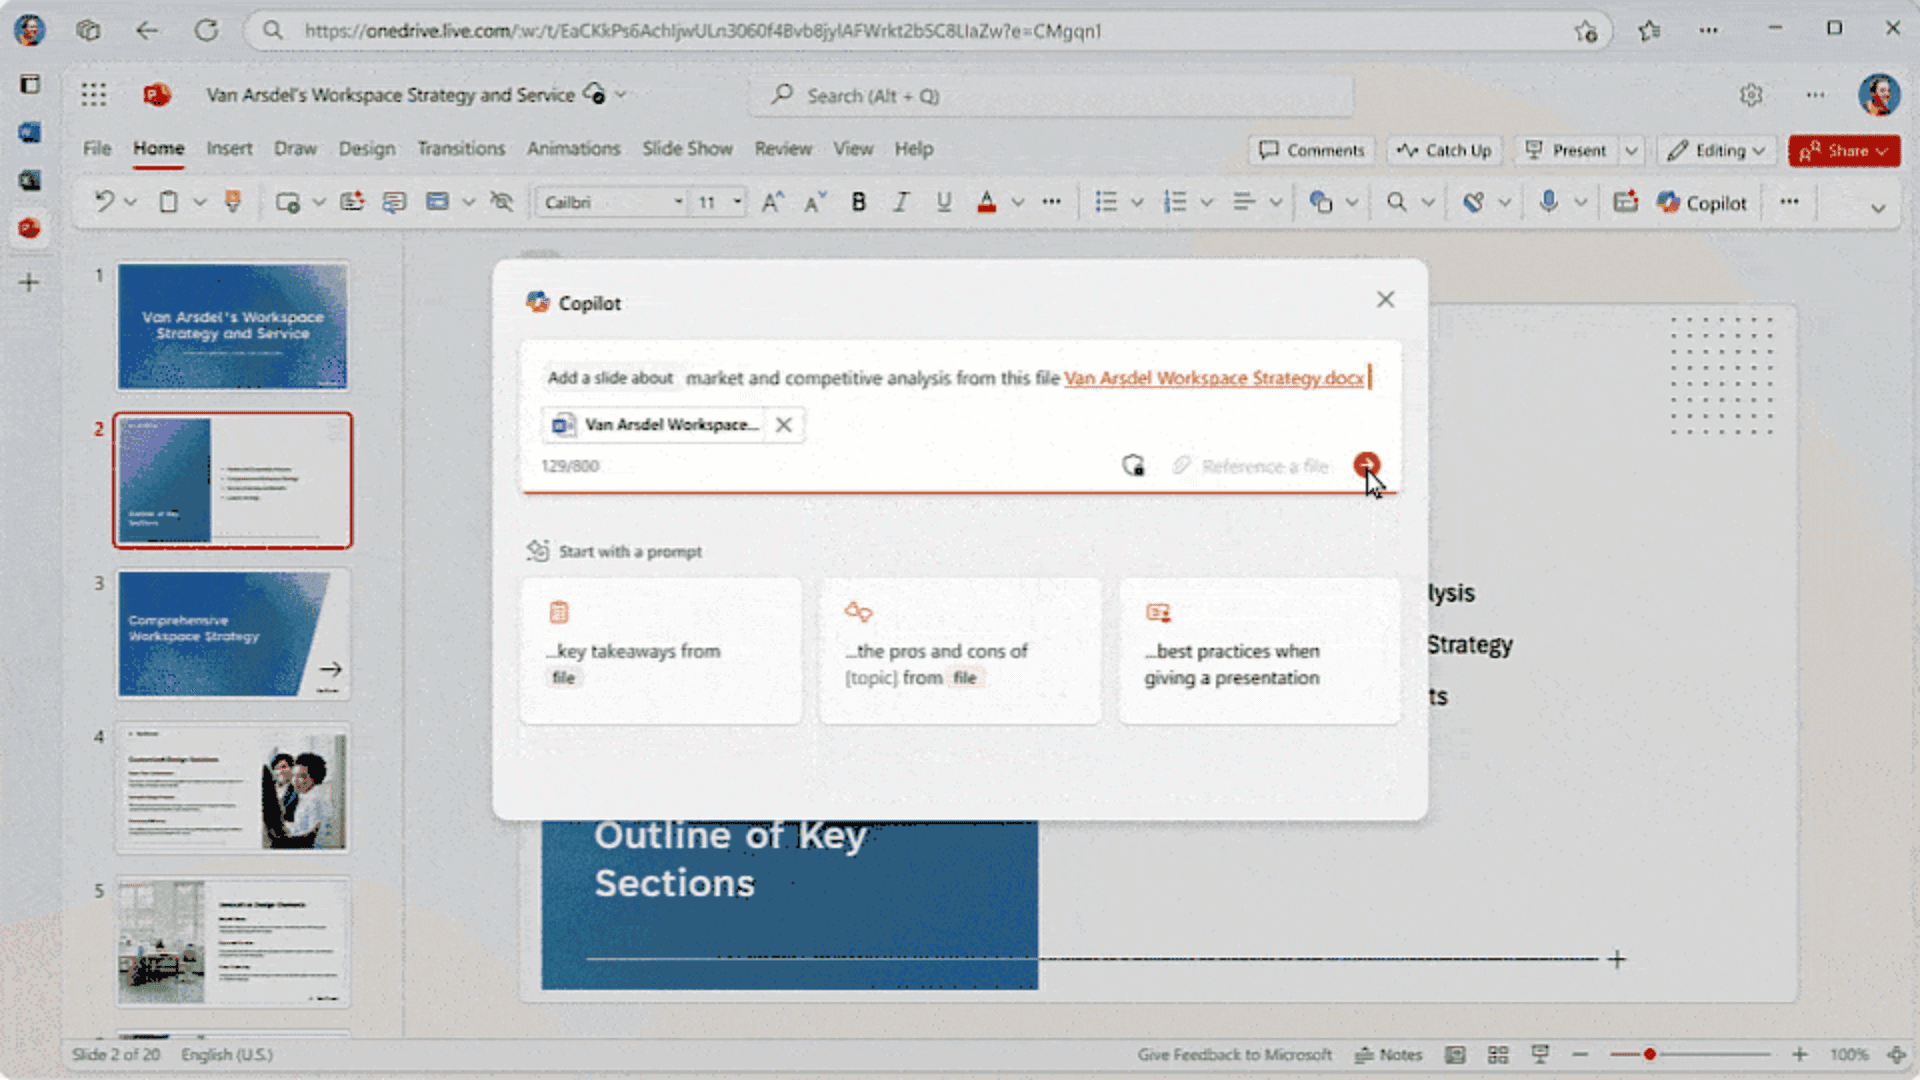1920x1080 pixels.
Task: Open the Slide Show tab
Action: point(687,149)
